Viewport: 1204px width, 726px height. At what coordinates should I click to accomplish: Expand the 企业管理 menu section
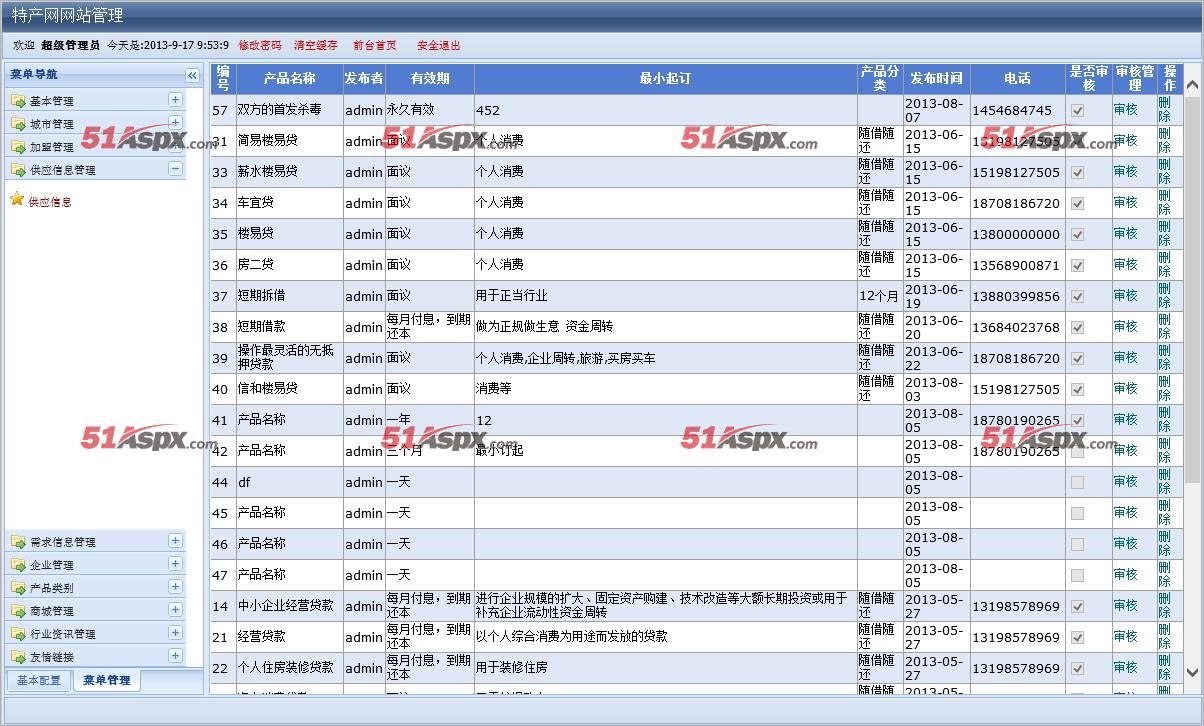click(175, 564)
